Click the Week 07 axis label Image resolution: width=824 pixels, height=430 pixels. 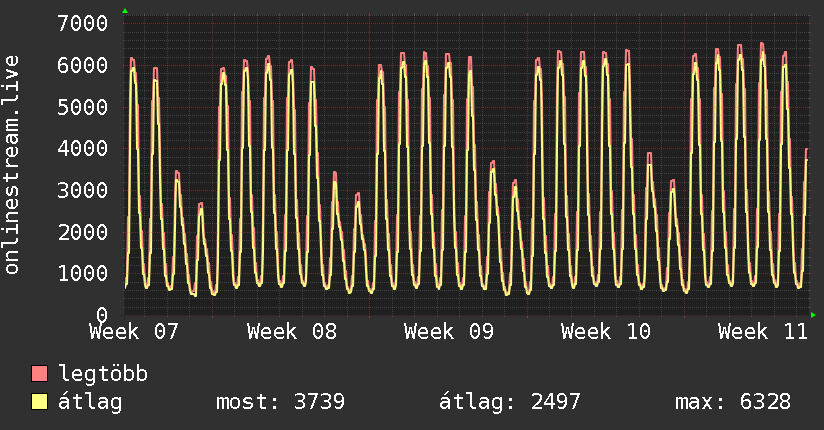pos(134,332)
